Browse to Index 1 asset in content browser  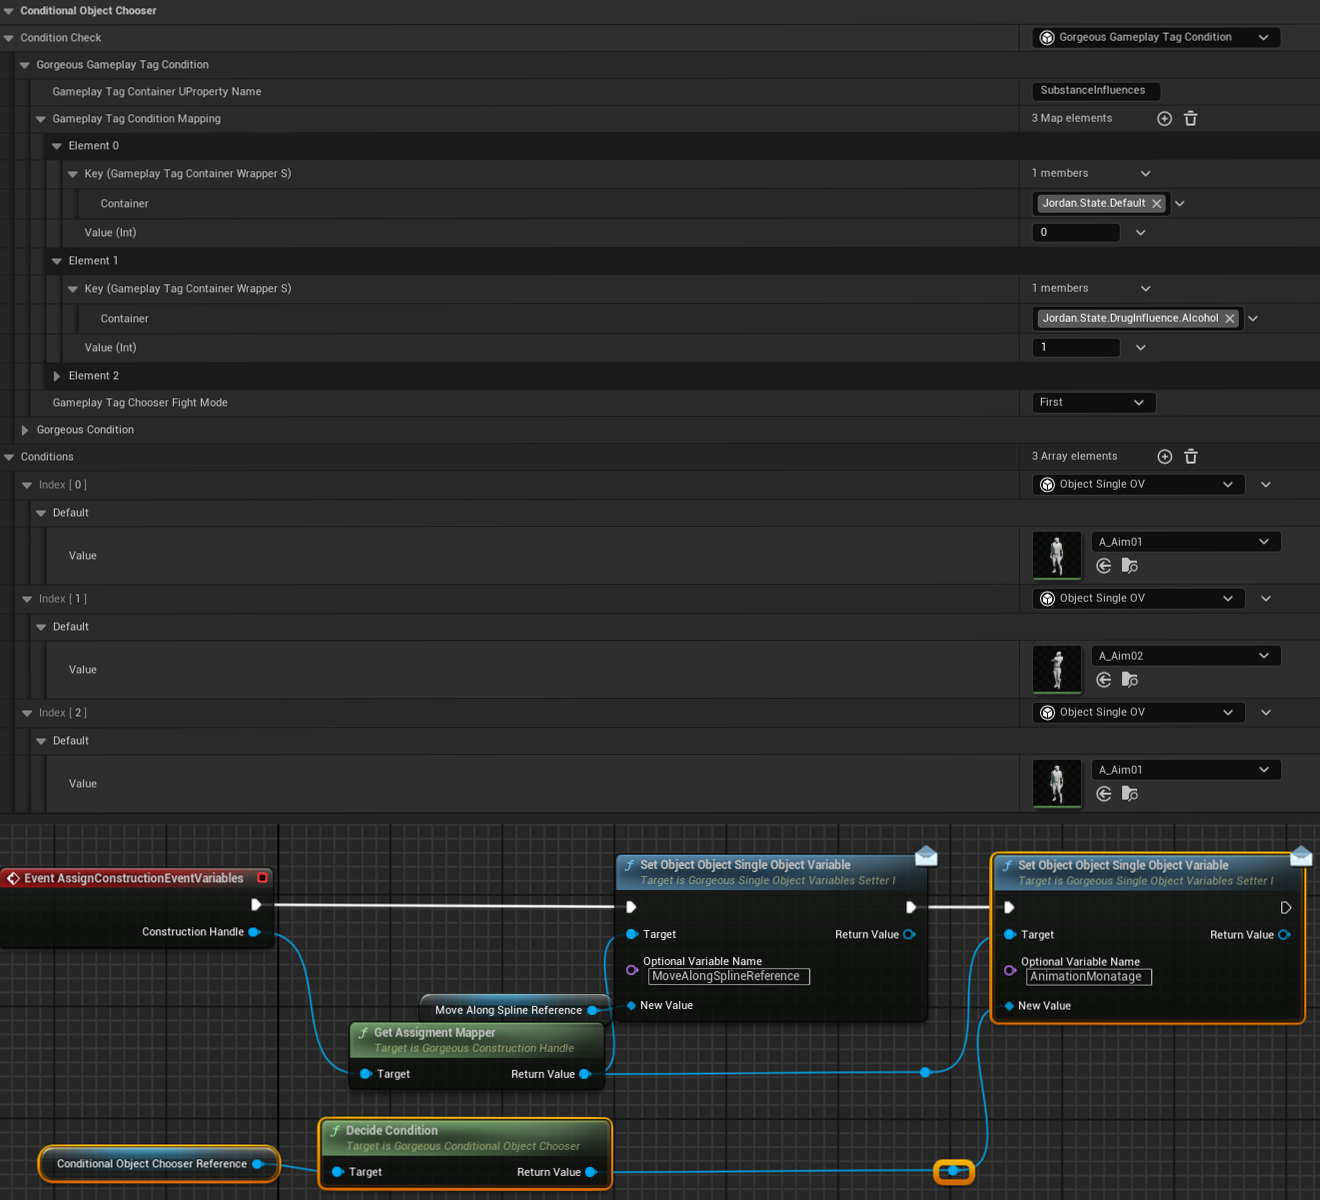1130,680
